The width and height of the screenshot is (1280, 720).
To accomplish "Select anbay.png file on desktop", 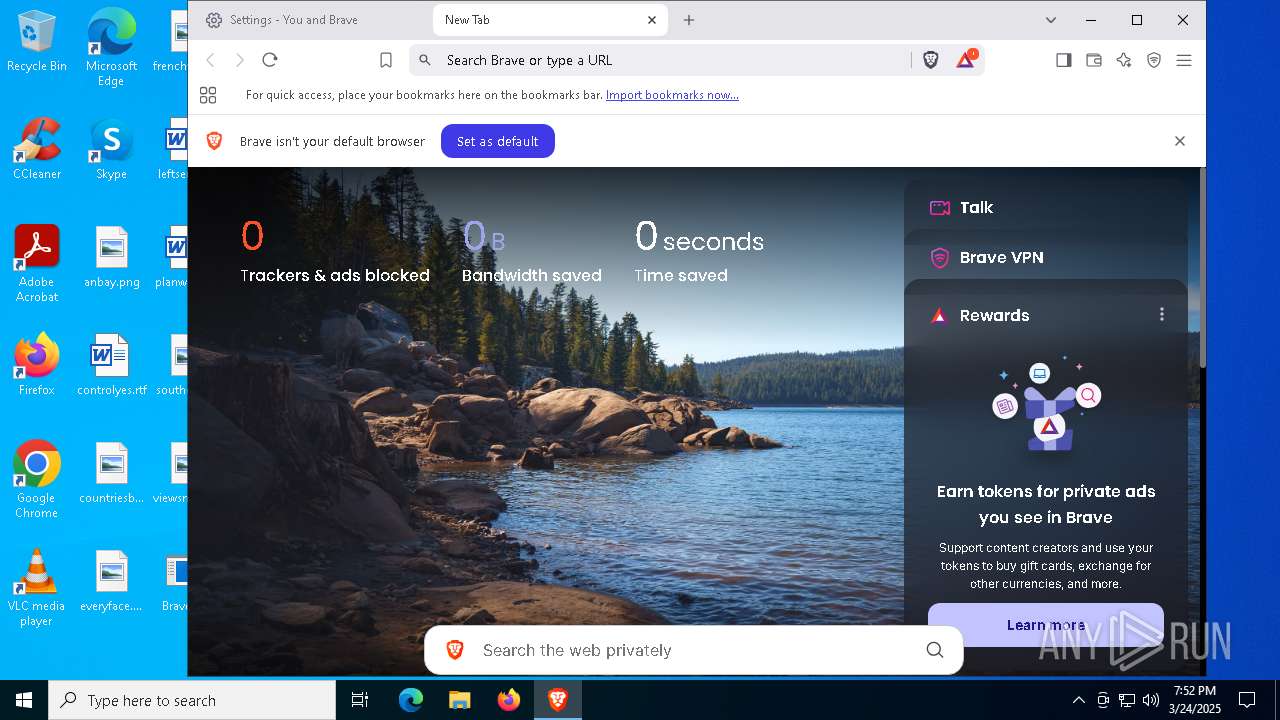I will [111, 257].
